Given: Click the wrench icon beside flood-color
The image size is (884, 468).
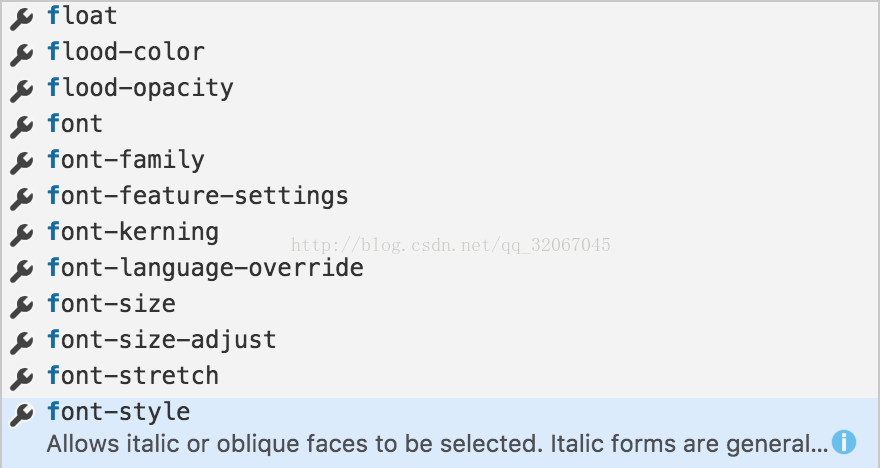Looking at the screenshot, I should pyautogui.click(x=21, y=55).
